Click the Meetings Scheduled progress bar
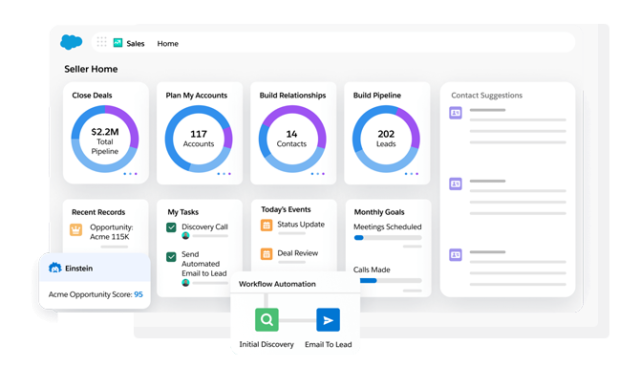 coord(388,238)
